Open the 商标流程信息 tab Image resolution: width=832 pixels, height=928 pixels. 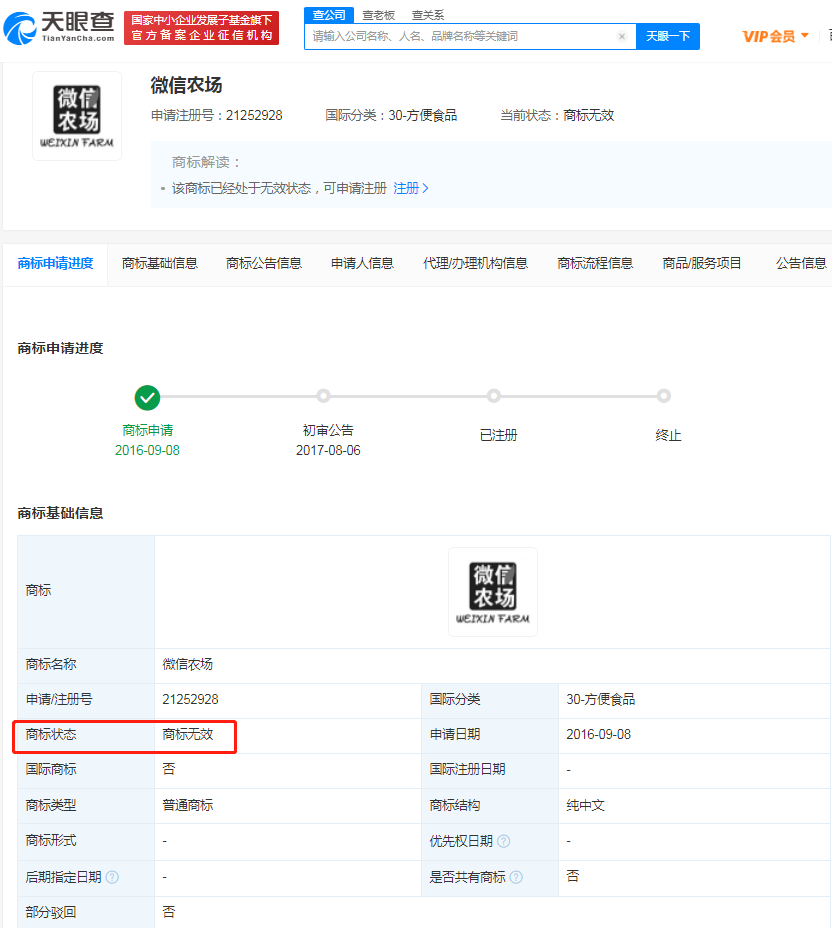(x=595, y=264)
